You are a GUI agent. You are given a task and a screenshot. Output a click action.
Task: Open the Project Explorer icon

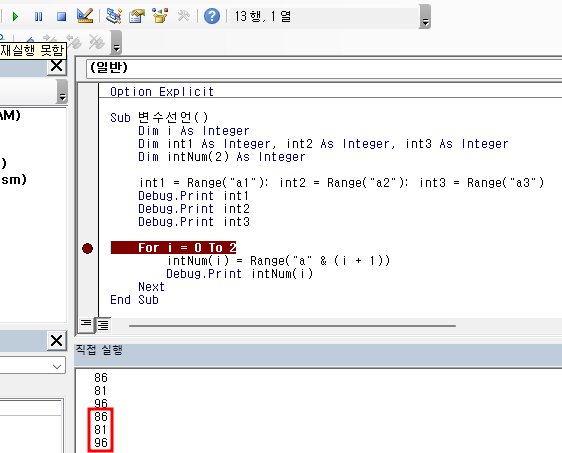pos(114,16)
